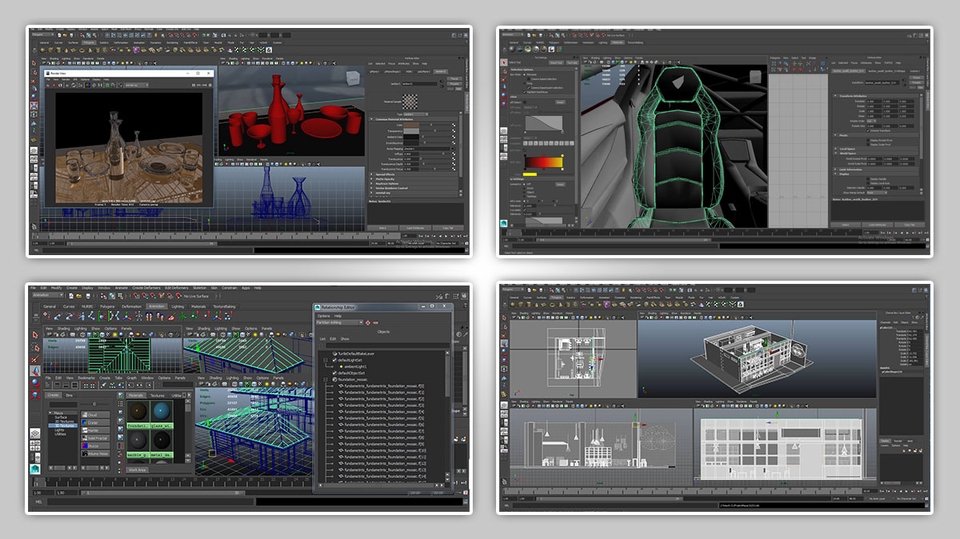Viewport: 960px width, 539px height.
Task: Open Textures tab in bottom-left Hypershade
Action: (x=157, y=395)
